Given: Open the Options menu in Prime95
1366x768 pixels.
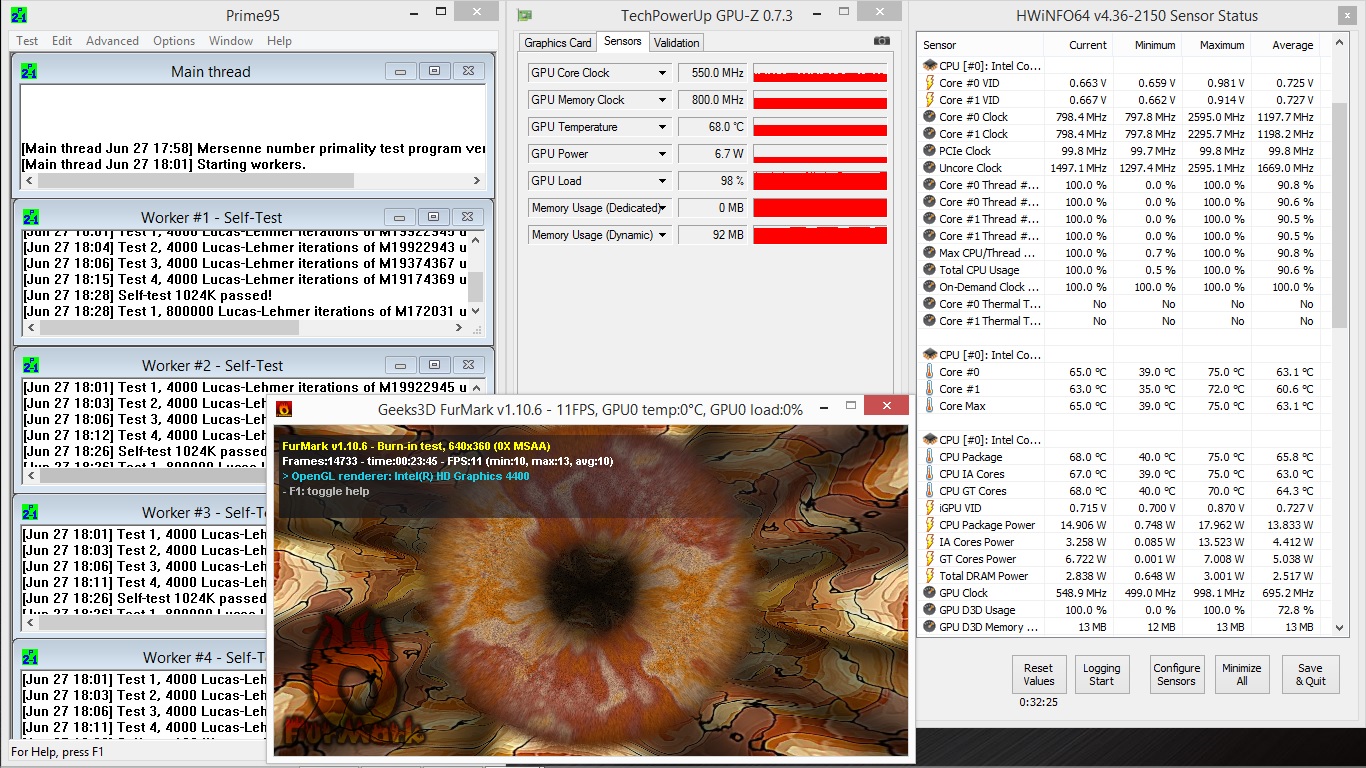Looking at the screenshot, I should click(x=174, y=41).
